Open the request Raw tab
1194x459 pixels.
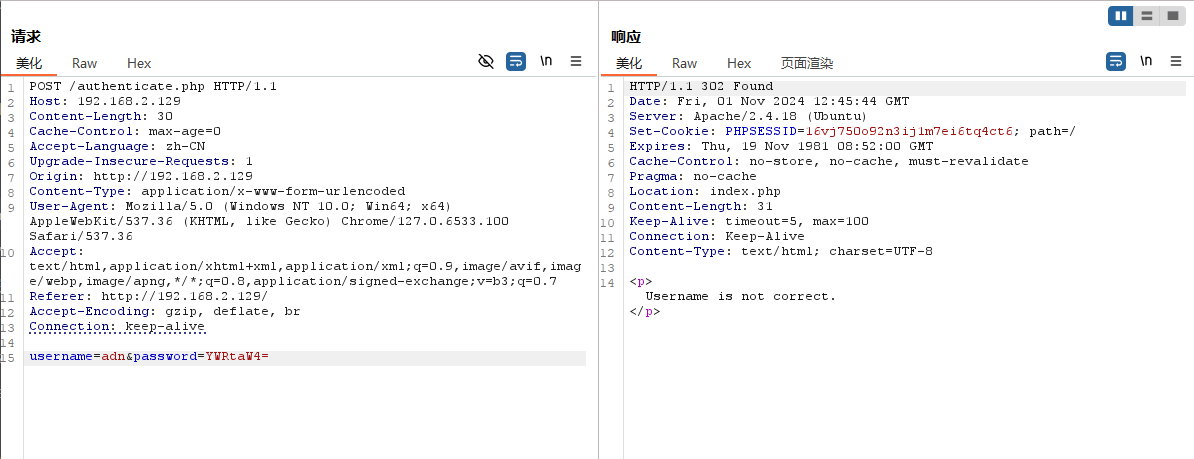tap(85, 63)
